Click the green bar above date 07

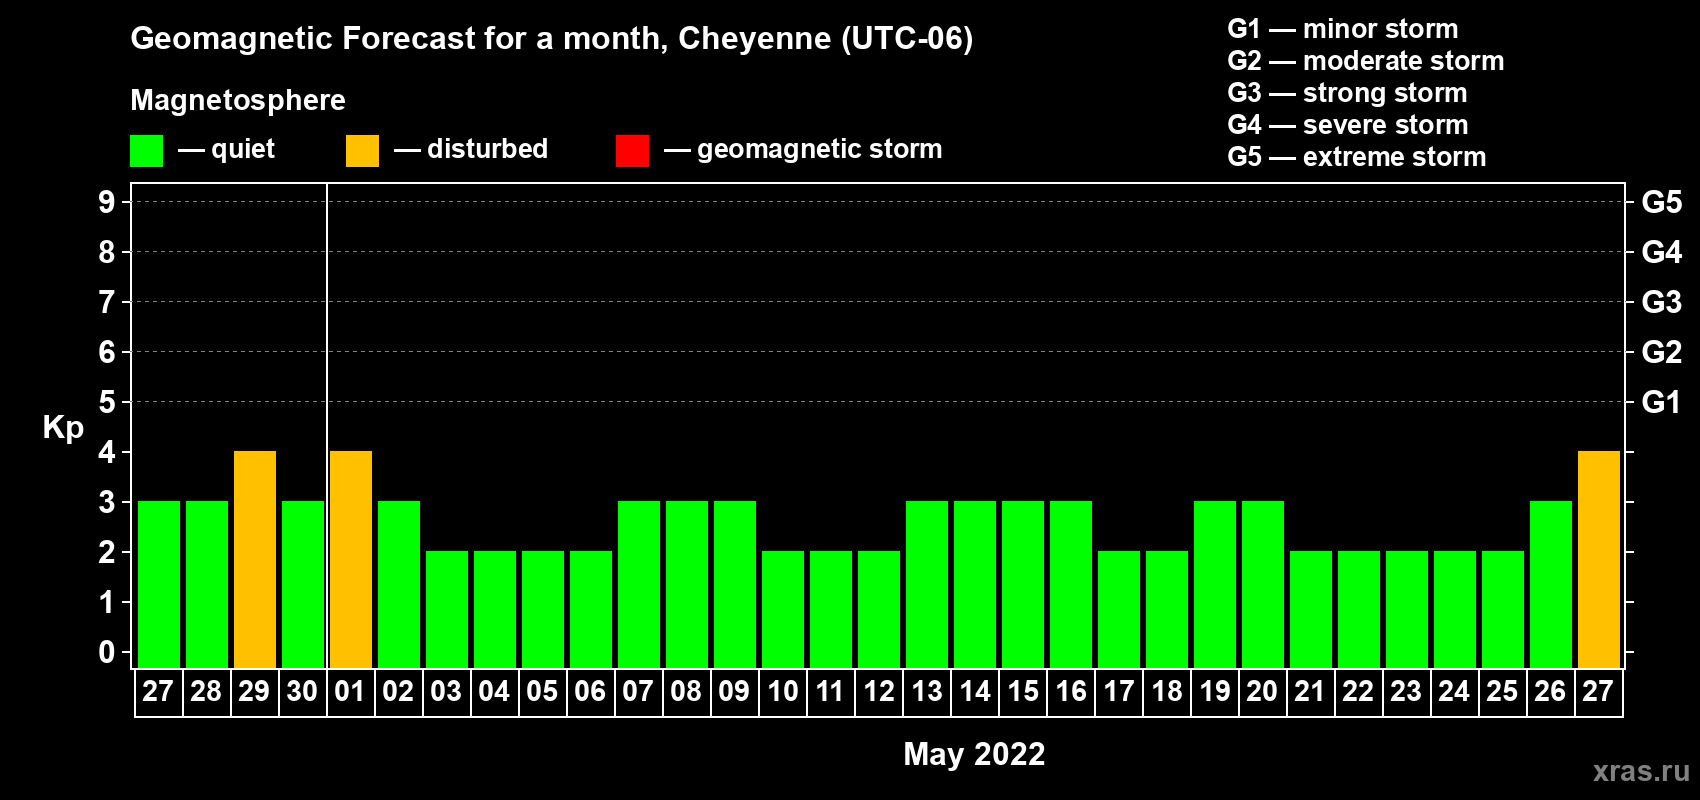click(639, 585)
